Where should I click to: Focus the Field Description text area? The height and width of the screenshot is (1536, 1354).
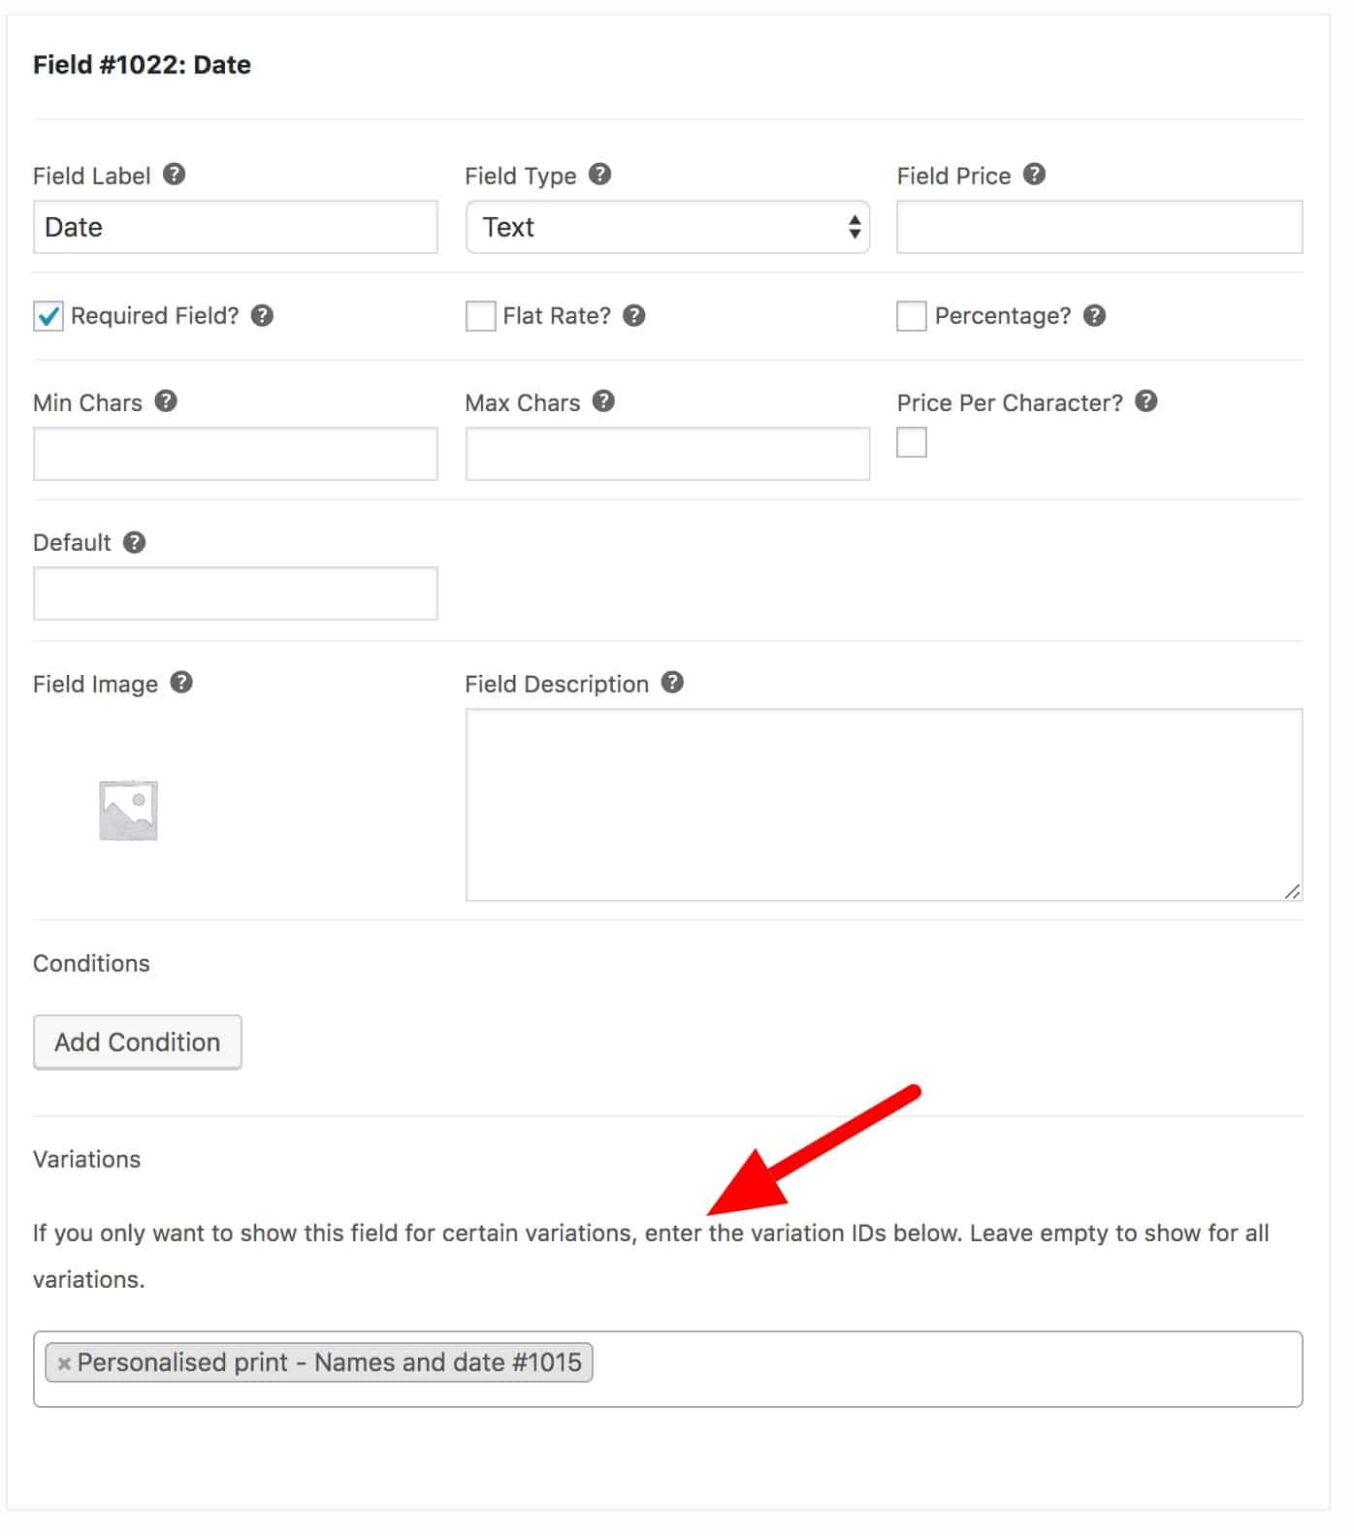[884, 805]
